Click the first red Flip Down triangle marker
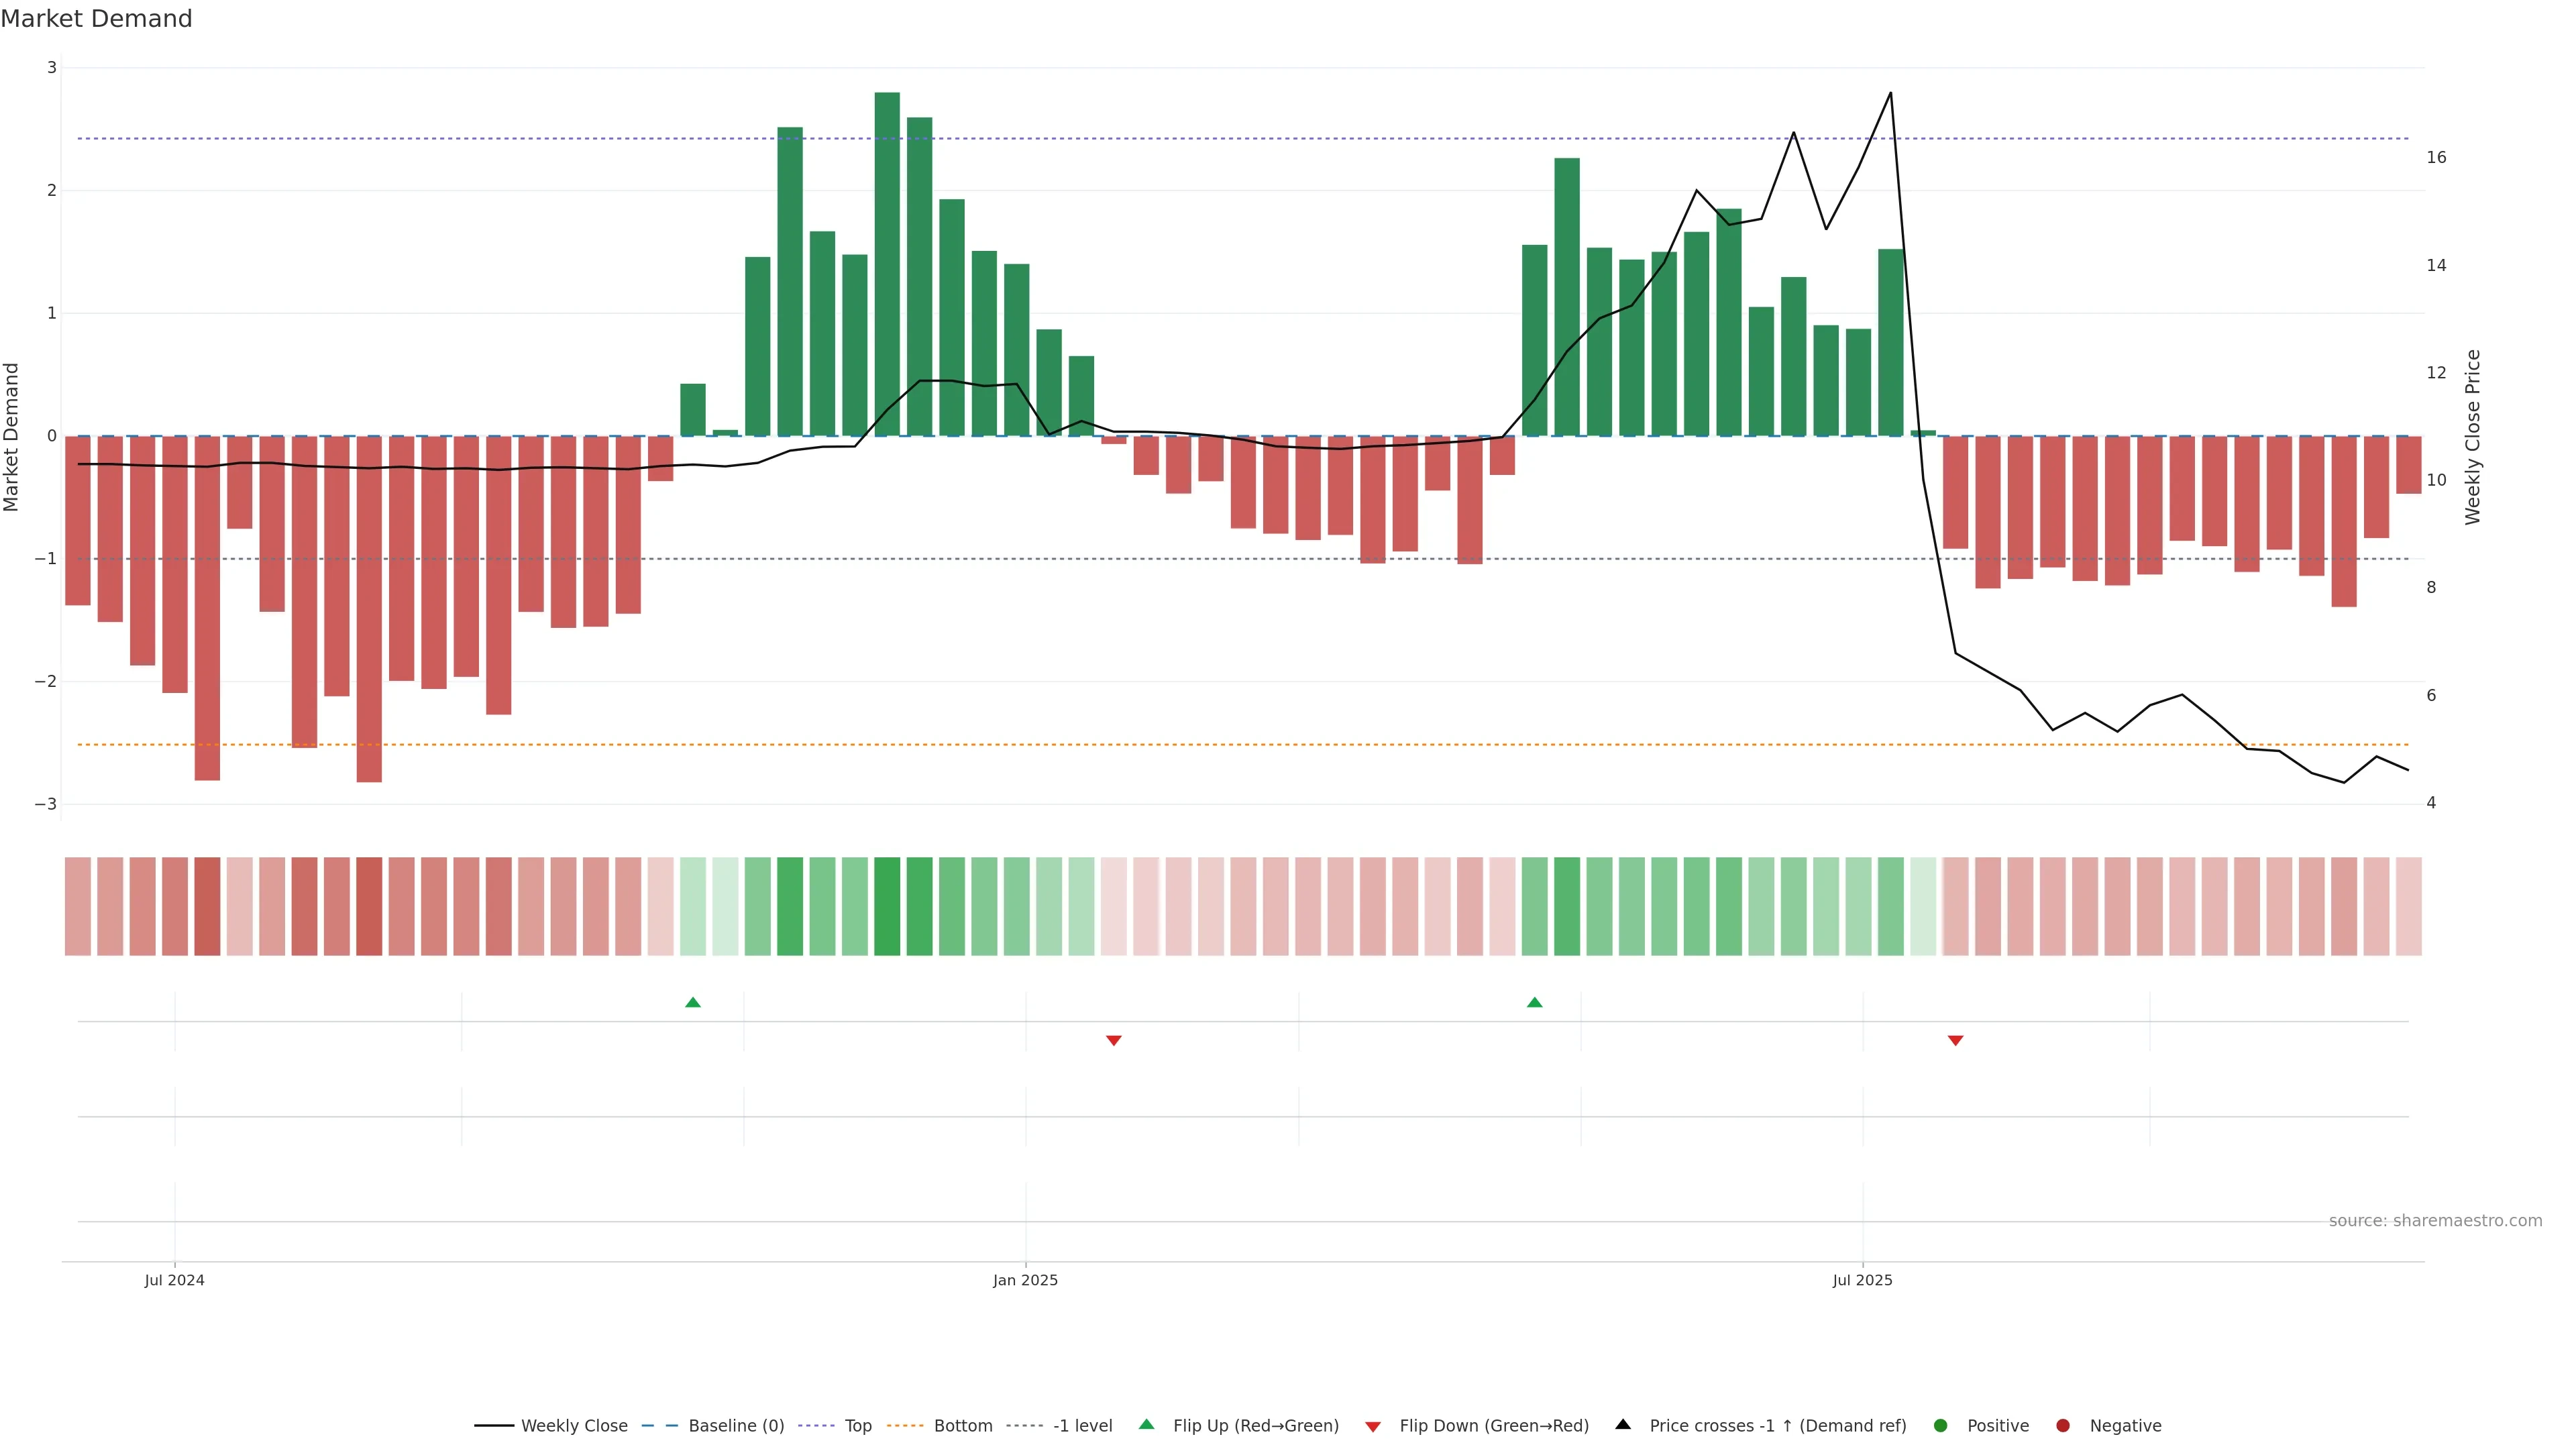The height and width of the screenshot is (1449, 2576). tap(1113, 1041)
